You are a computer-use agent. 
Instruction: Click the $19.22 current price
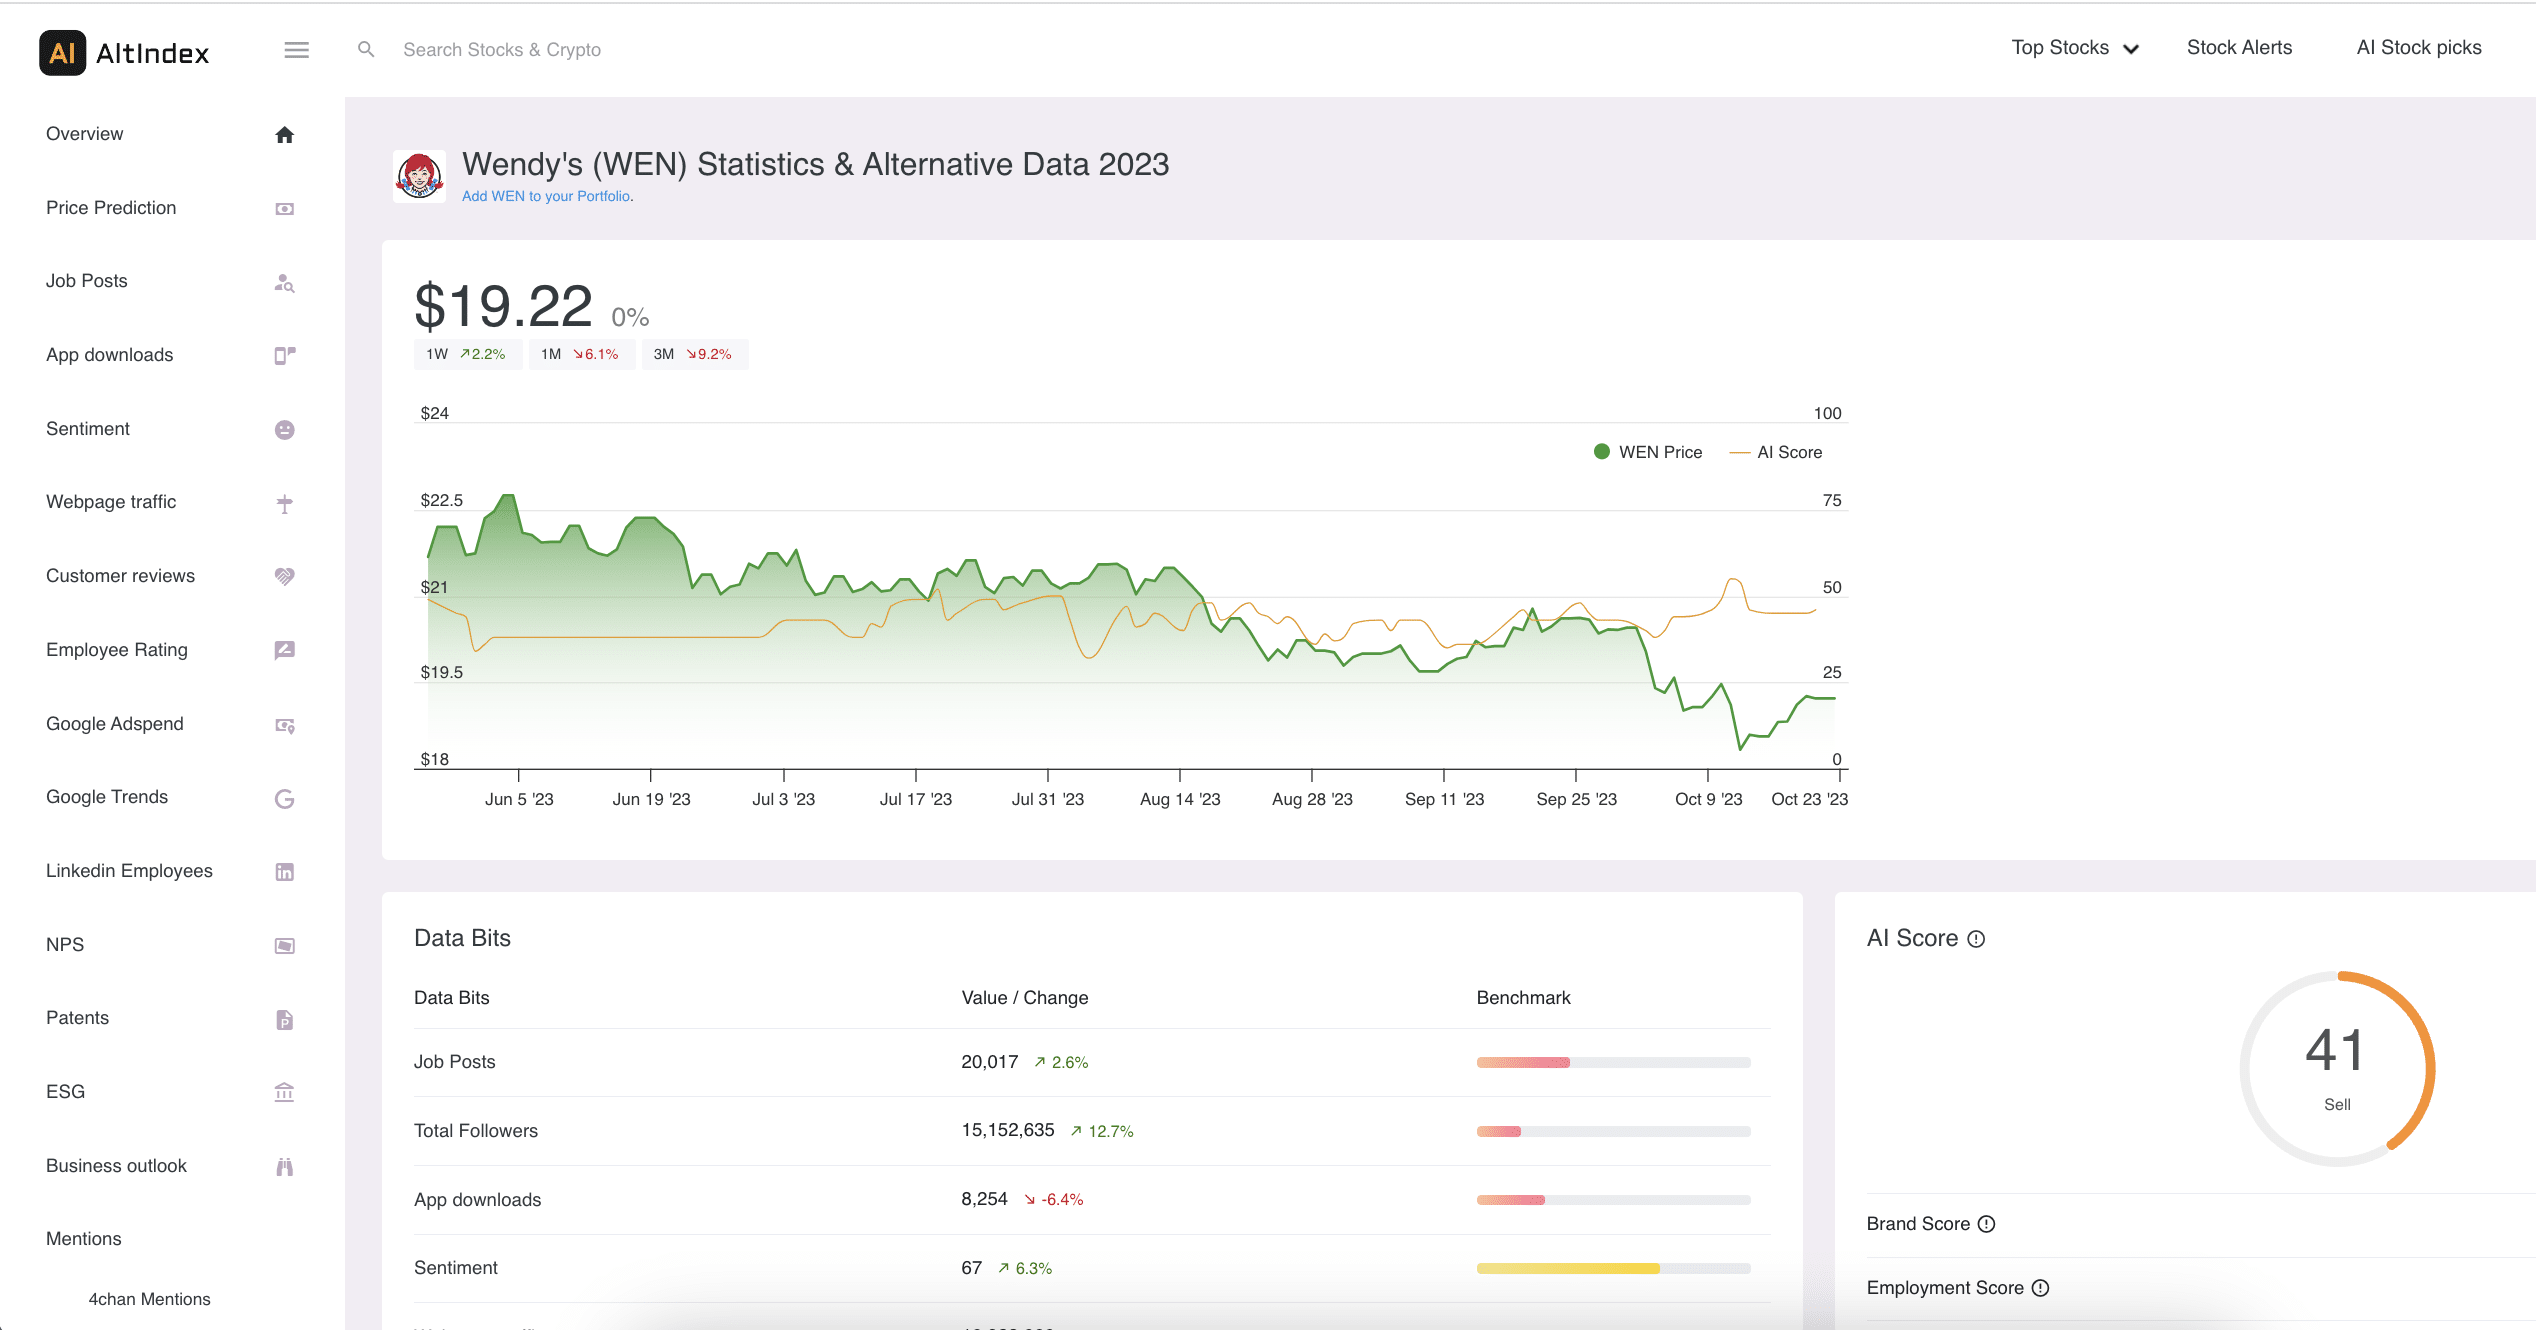(503, 306)
